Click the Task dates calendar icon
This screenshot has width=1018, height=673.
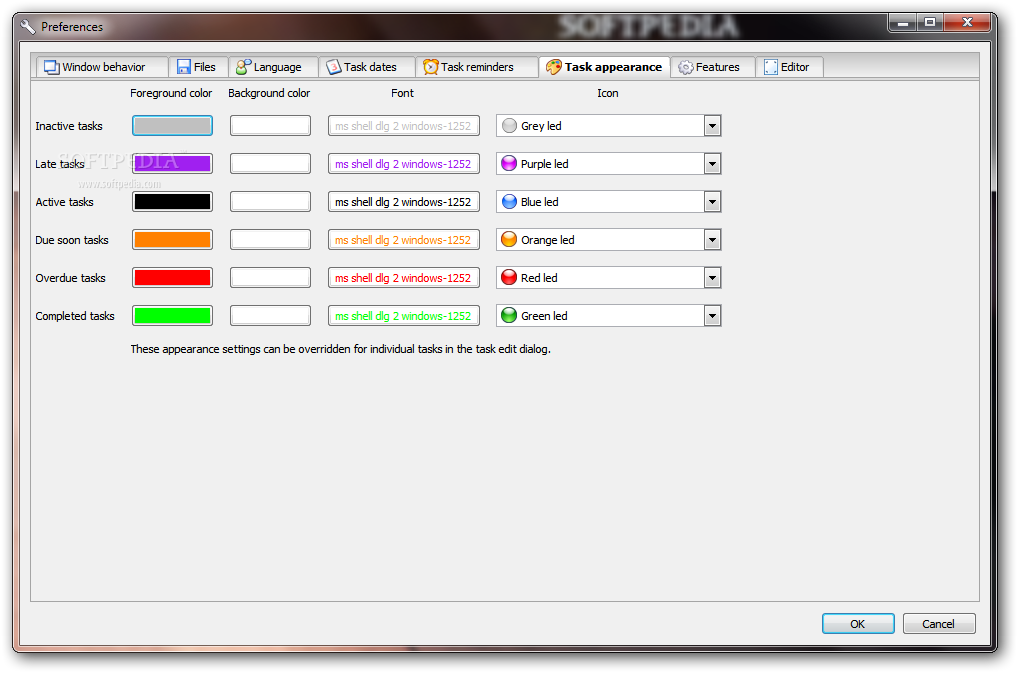pyautogui.click(x=334, y=67)
